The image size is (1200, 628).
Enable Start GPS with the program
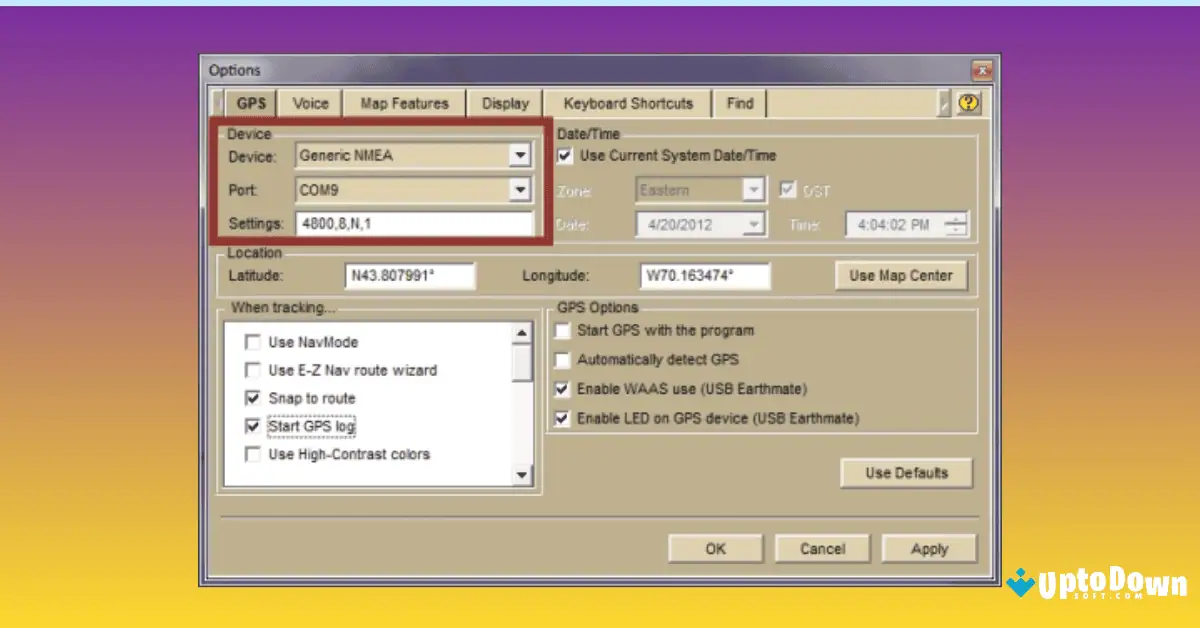click(x=562, y=331)
